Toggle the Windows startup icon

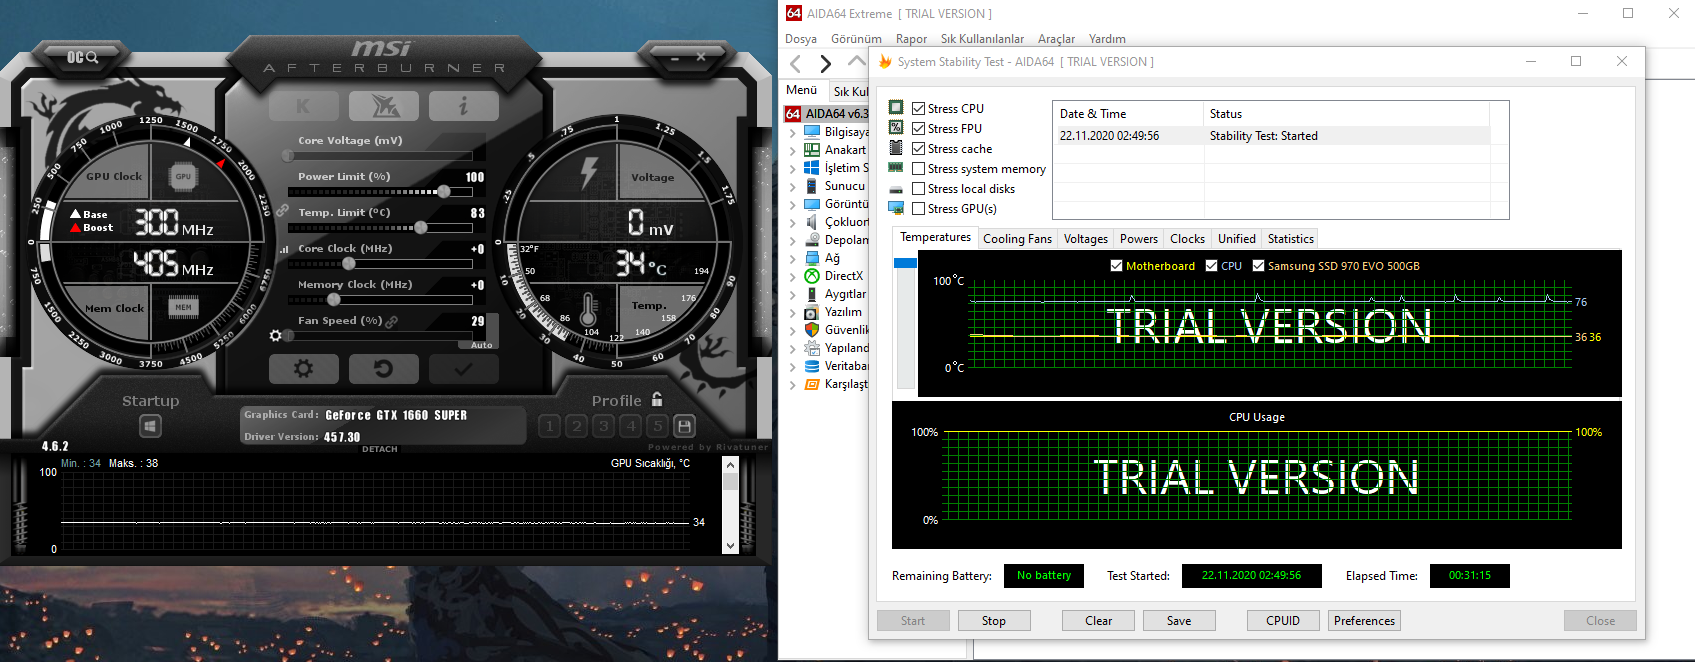[x=150, y=426]
